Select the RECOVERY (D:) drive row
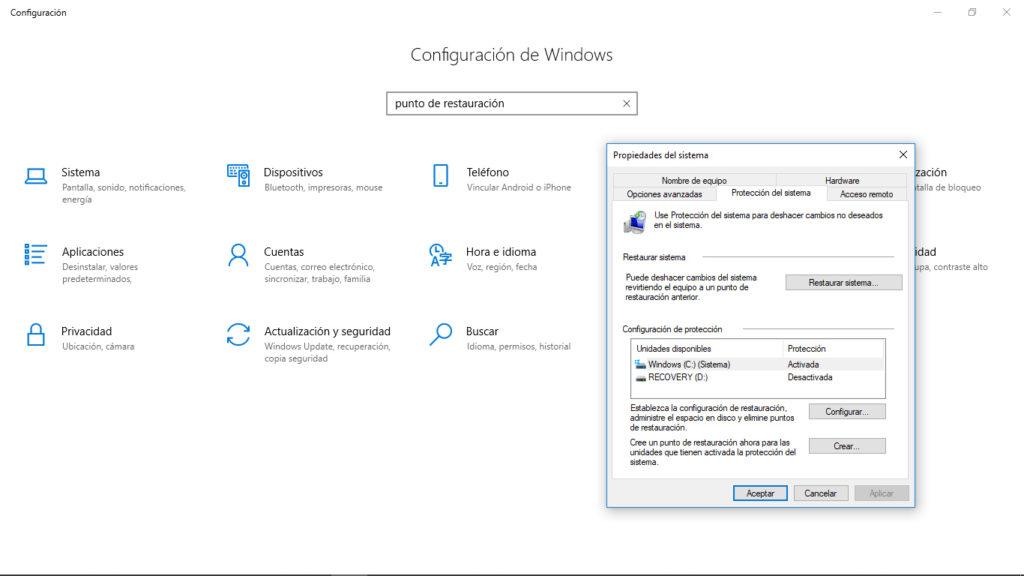This screenshot has height=576, width=1024. click(x=758, y=377)
